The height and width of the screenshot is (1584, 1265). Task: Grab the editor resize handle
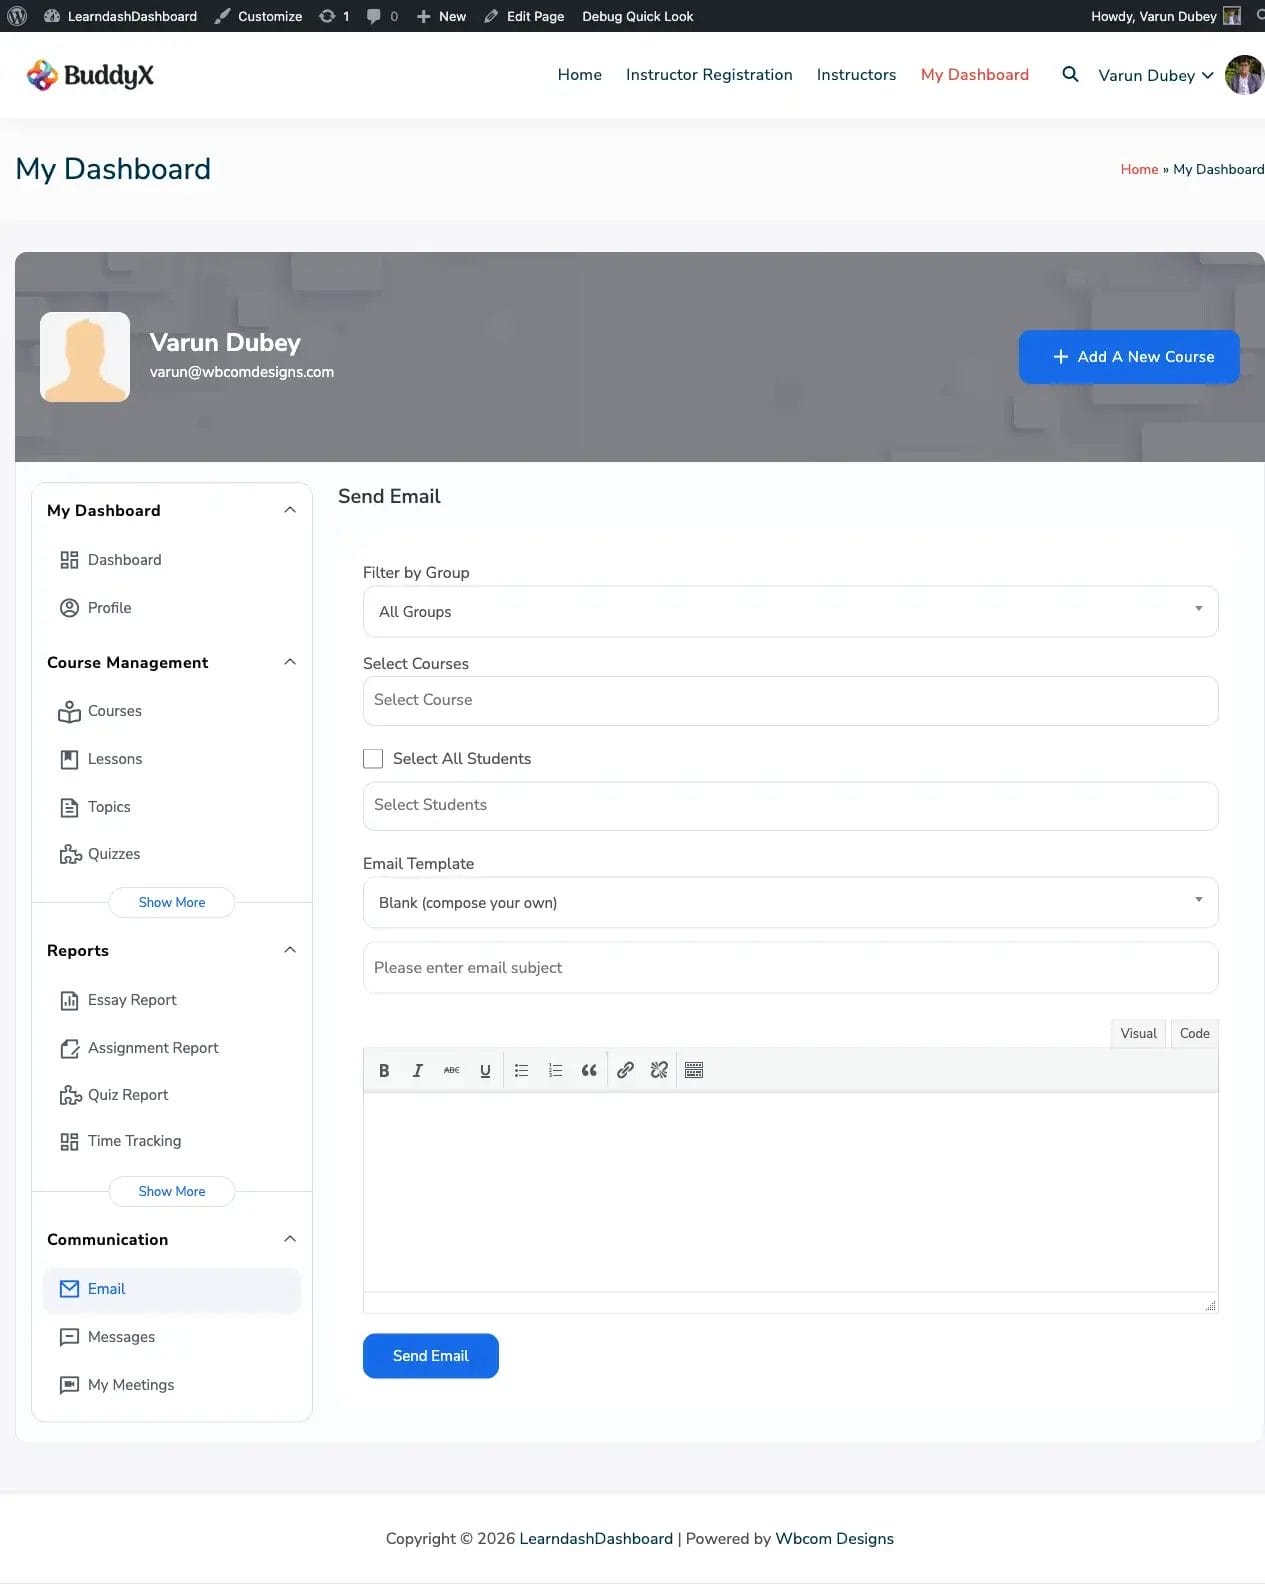point(1210,1305)
